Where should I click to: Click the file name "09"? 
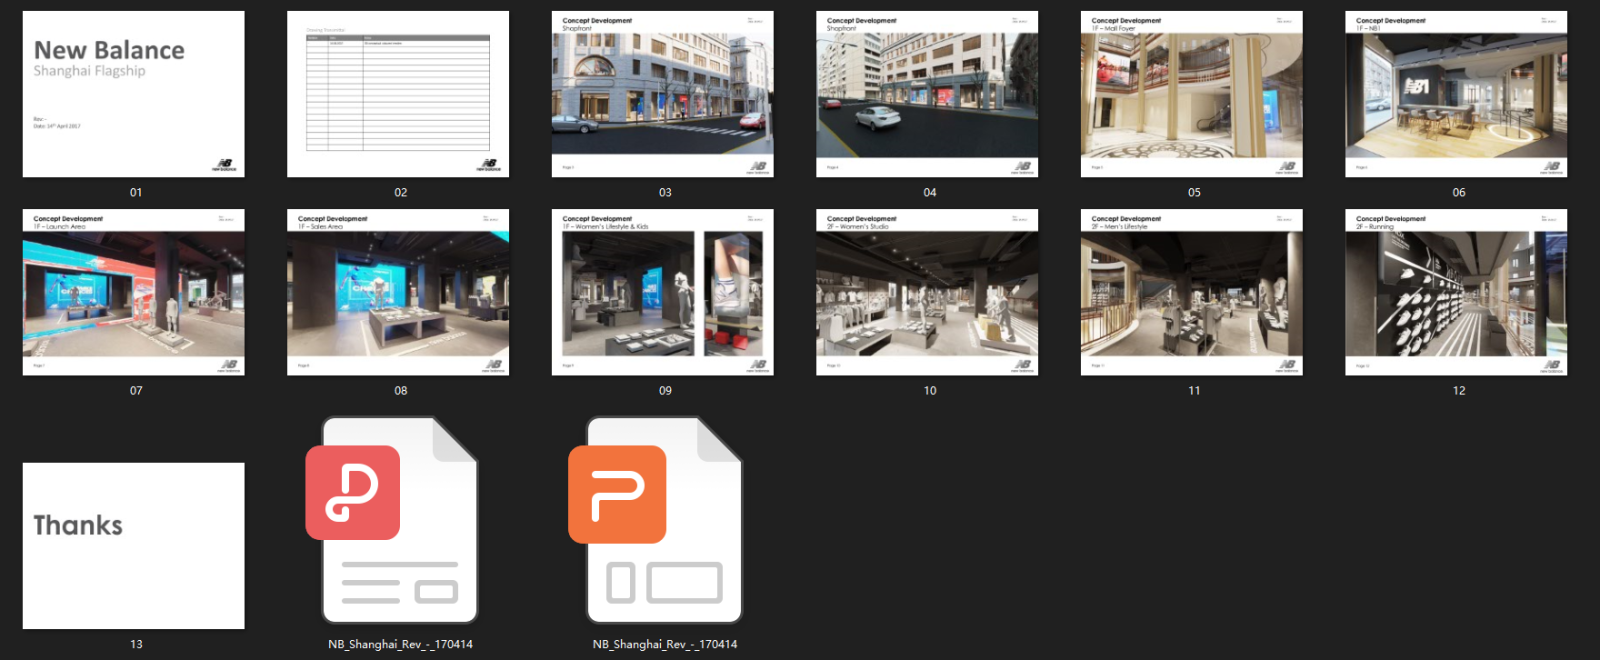coord(665,390)
